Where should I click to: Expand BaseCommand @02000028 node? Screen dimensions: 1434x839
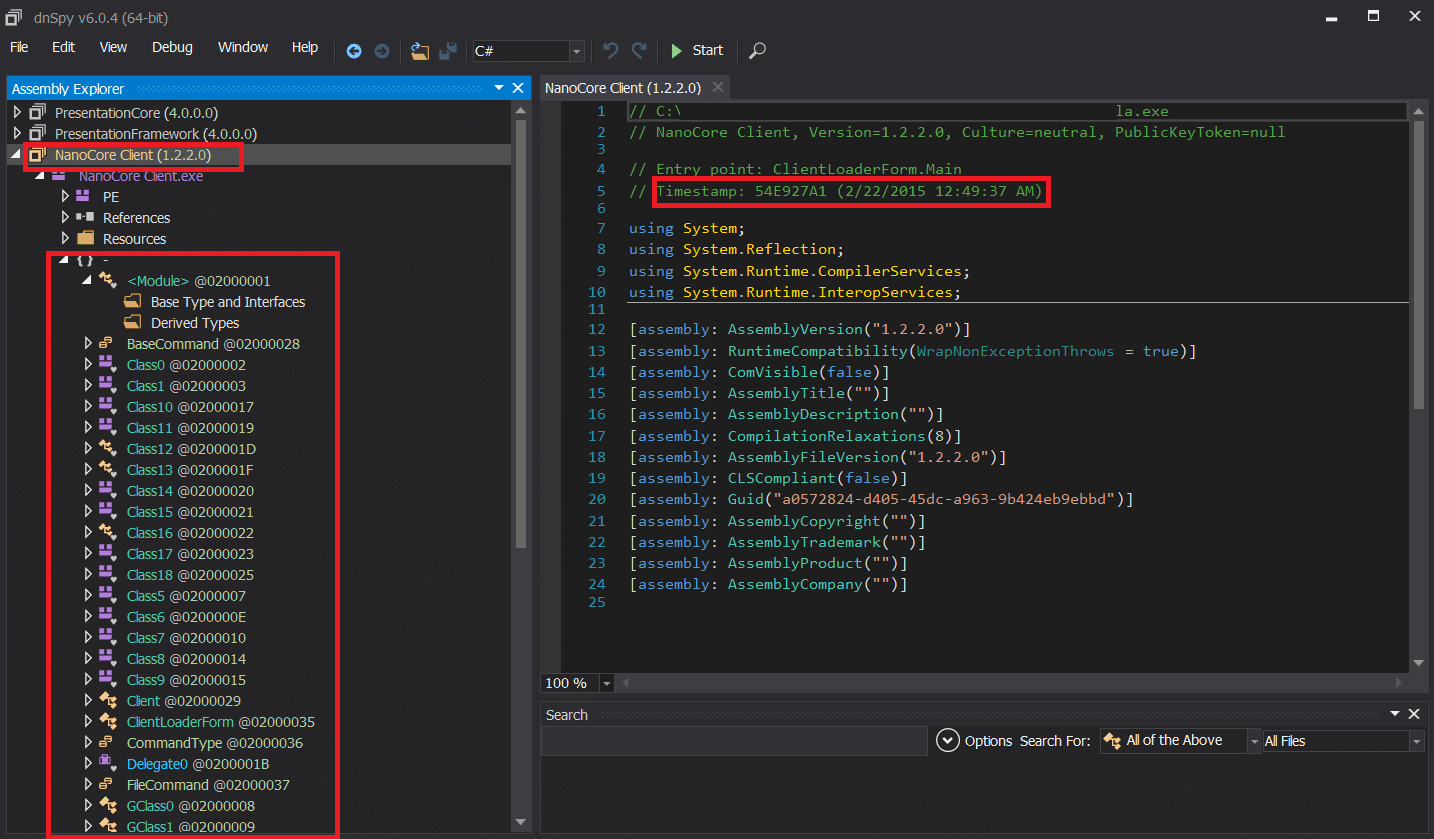(89, 344)
